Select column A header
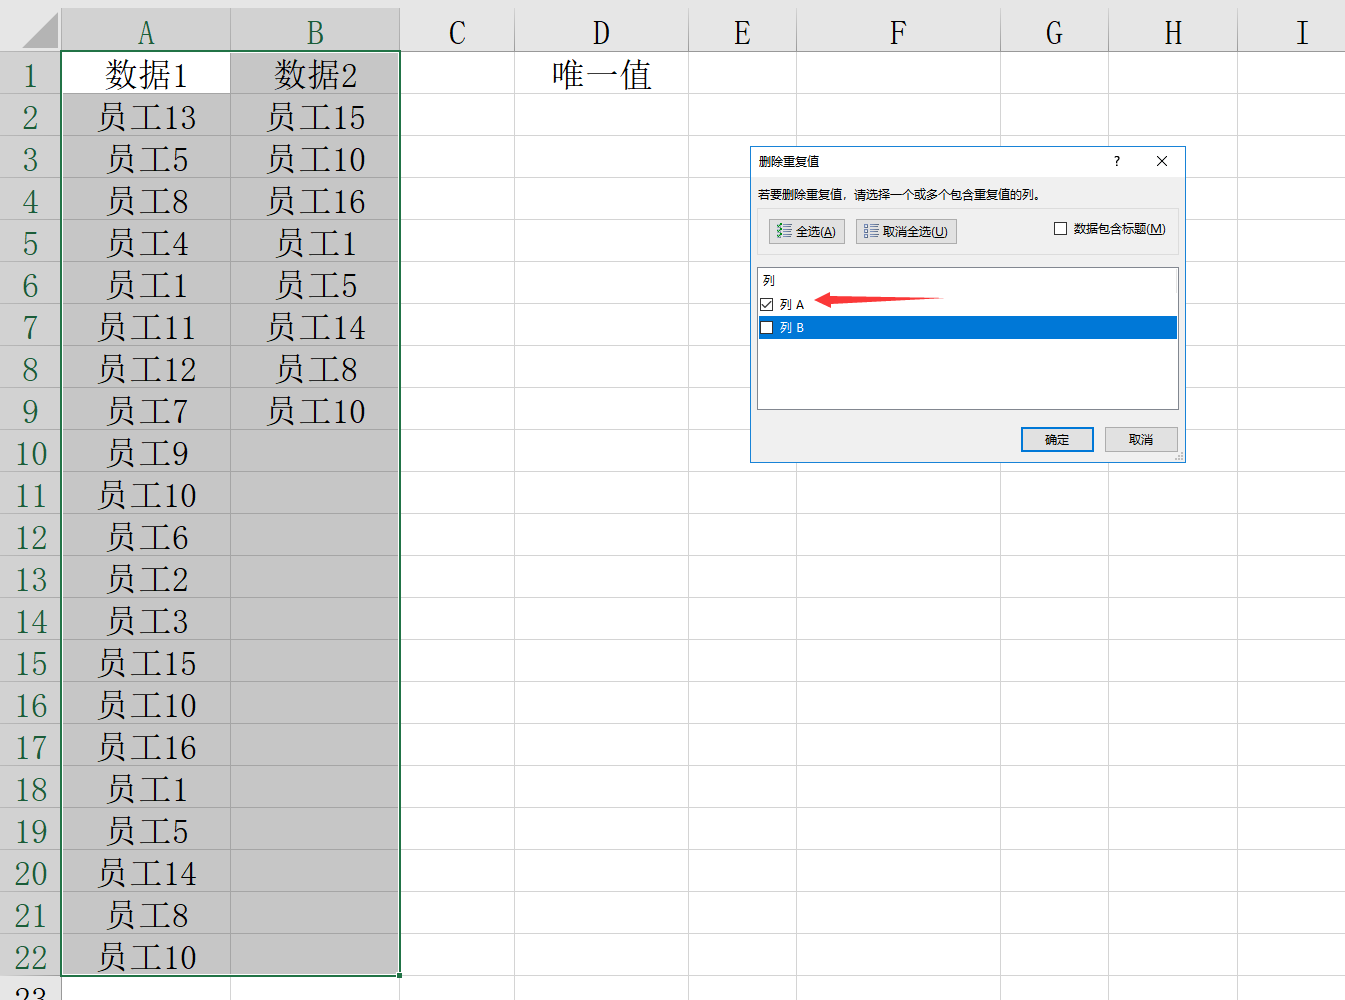Viewport: 1345px width, 1000px height. (146, 31)
